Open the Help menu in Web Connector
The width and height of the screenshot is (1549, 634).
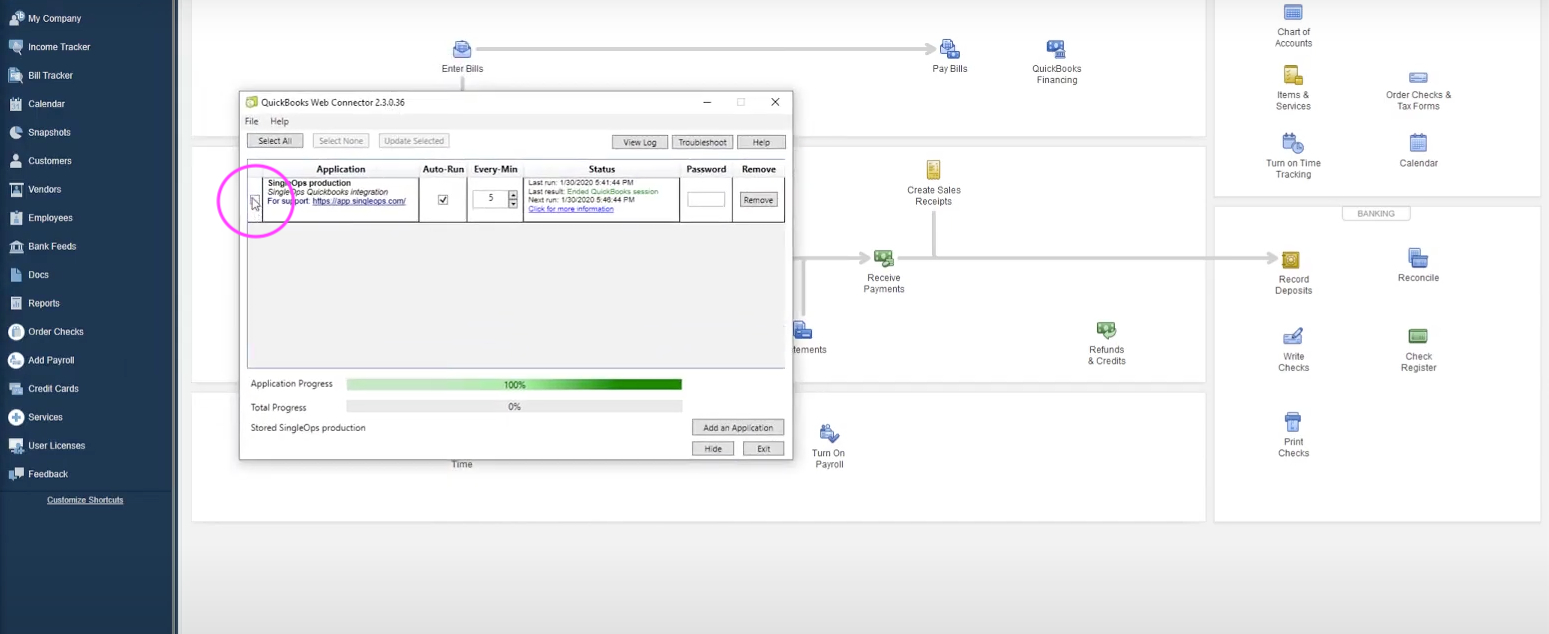280,121
